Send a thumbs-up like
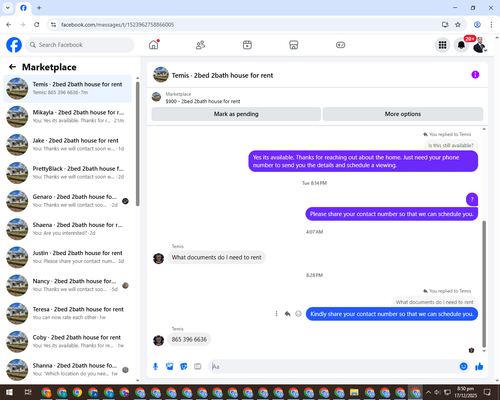The image size is (500, 400). [479, 367]
